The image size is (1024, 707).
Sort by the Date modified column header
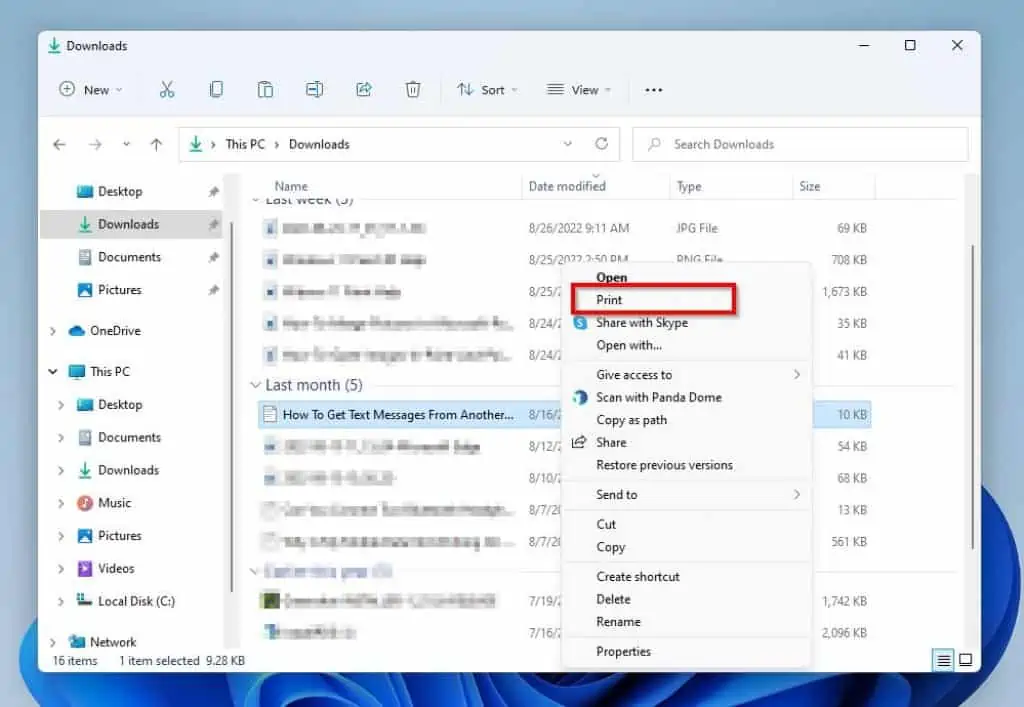coord(567,186)
